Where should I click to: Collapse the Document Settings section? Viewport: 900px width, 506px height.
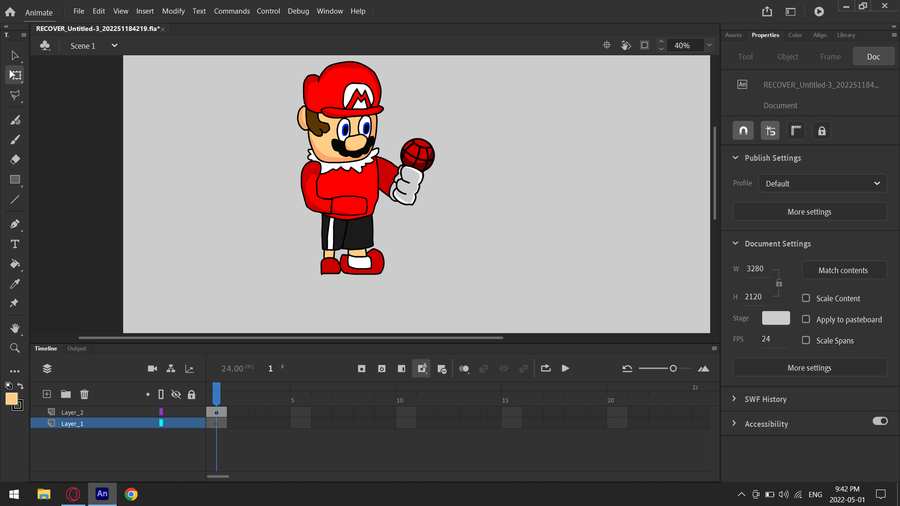point(735,243)
